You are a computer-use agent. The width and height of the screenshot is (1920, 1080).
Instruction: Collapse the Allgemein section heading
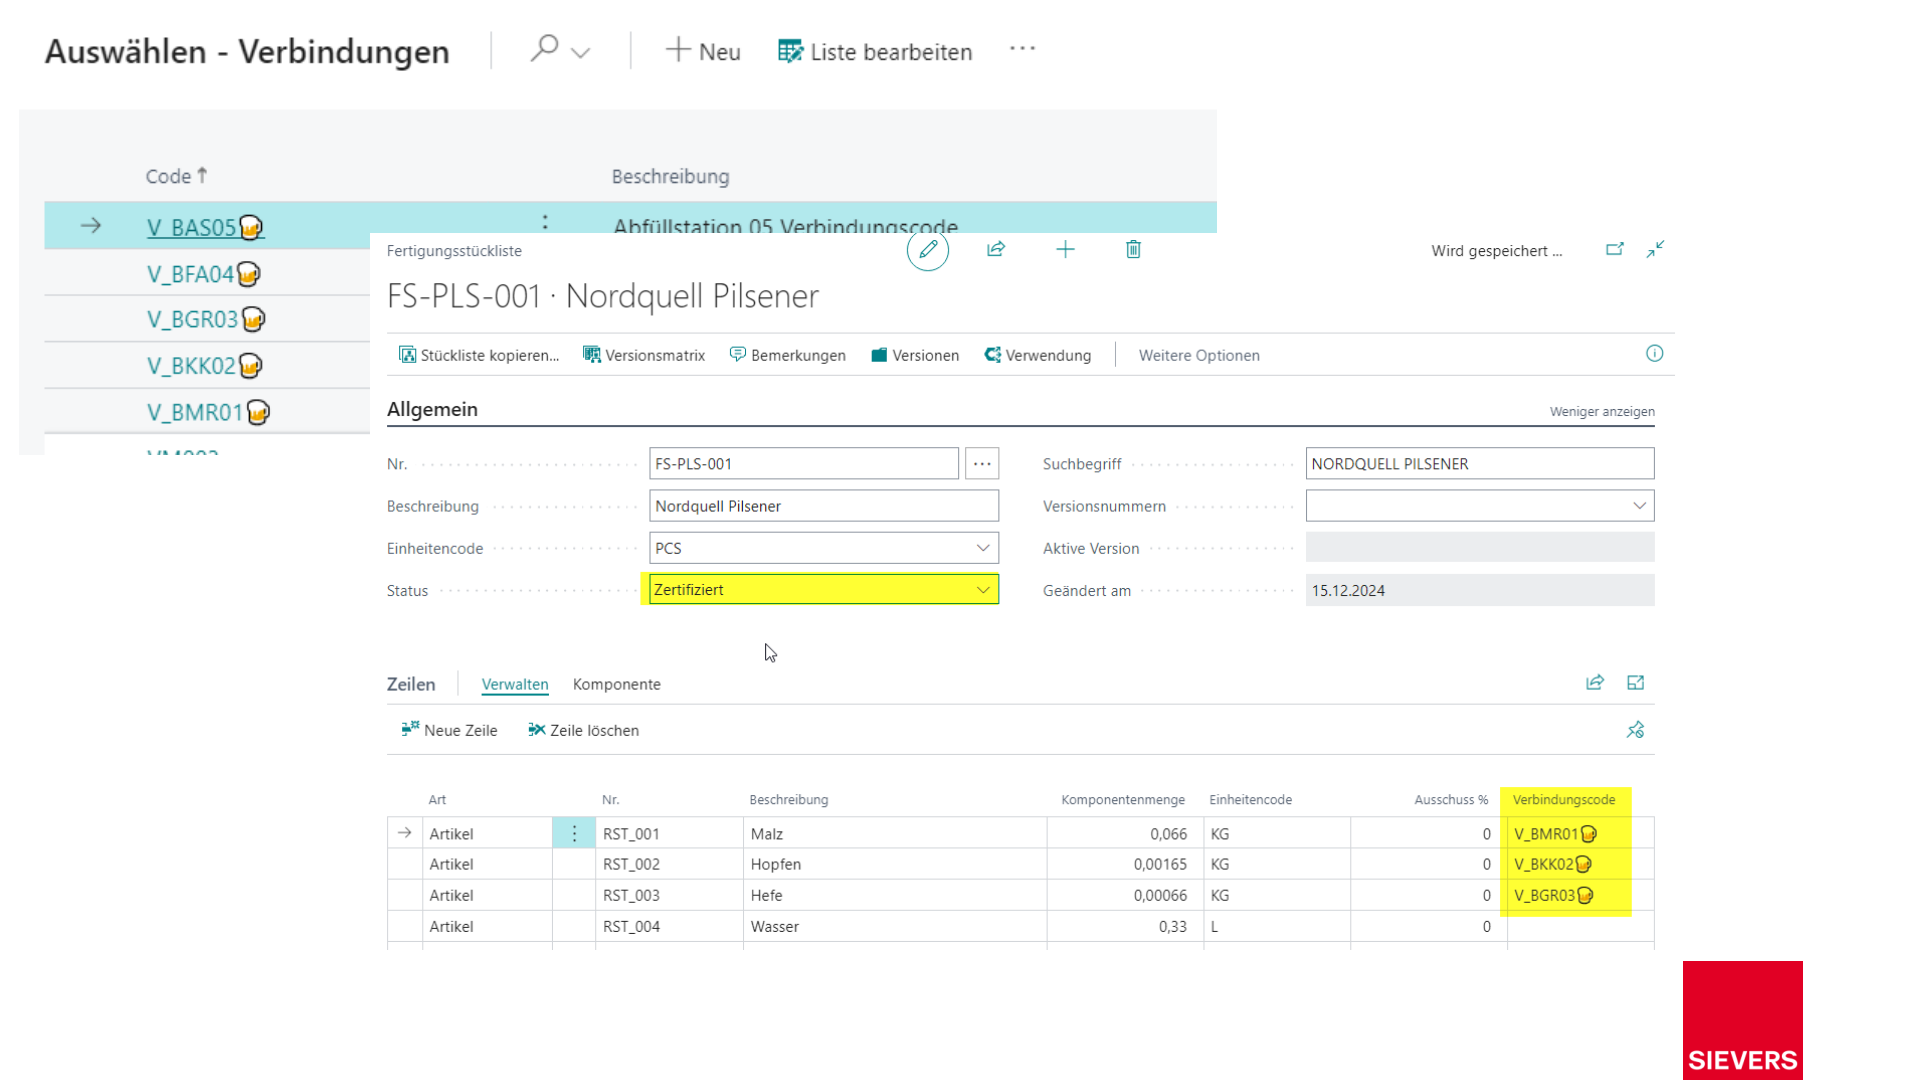pyautogui.click(x=432, y=409)
